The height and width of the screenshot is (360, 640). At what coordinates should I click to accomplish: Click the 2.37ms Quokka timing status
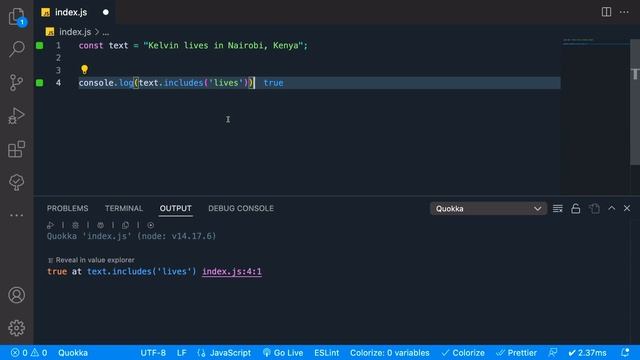(x=587, y=353)
